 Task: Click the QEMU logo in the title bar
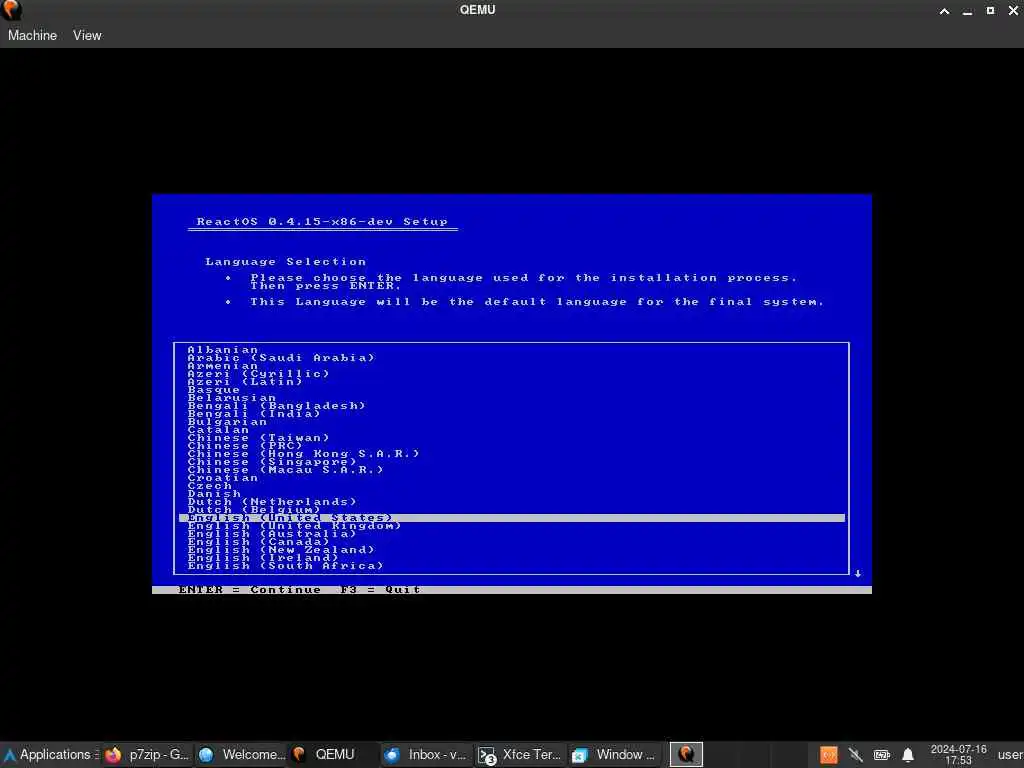pyautogui.click(x=12, y=10)
